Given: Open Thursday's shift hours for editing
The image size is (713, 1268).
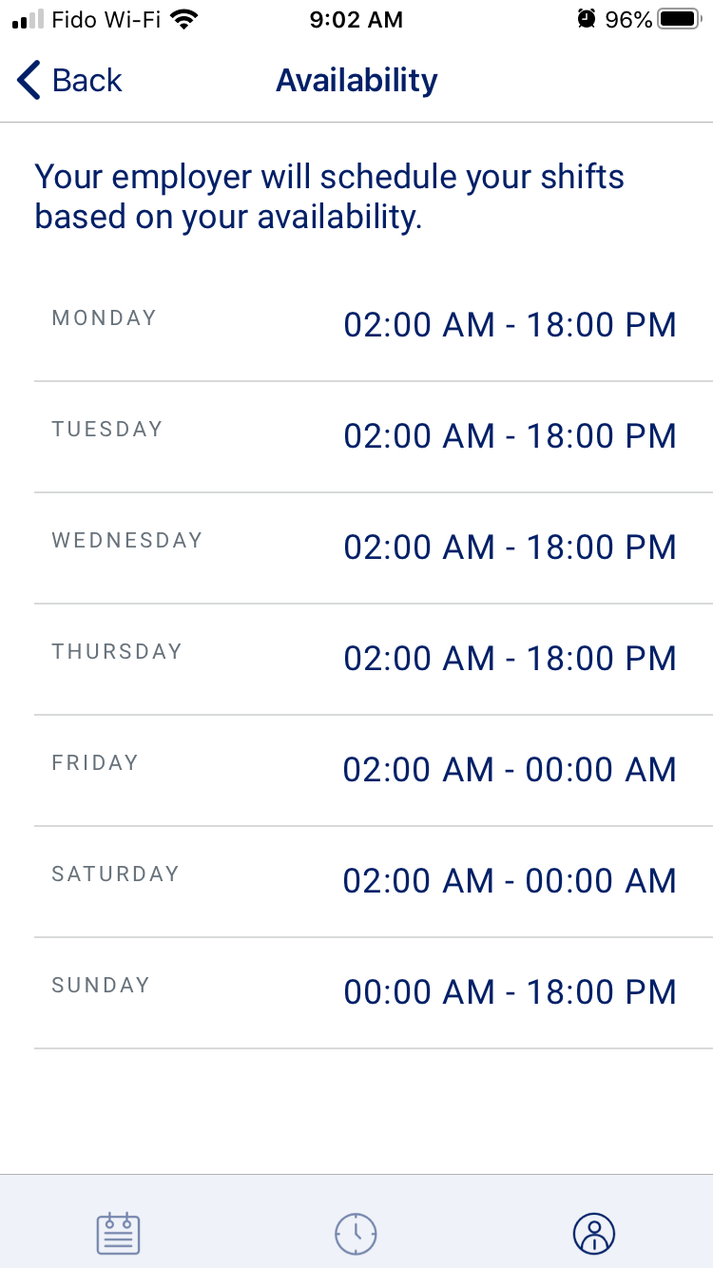Looking at the screenshot, I should pos(509,658).
